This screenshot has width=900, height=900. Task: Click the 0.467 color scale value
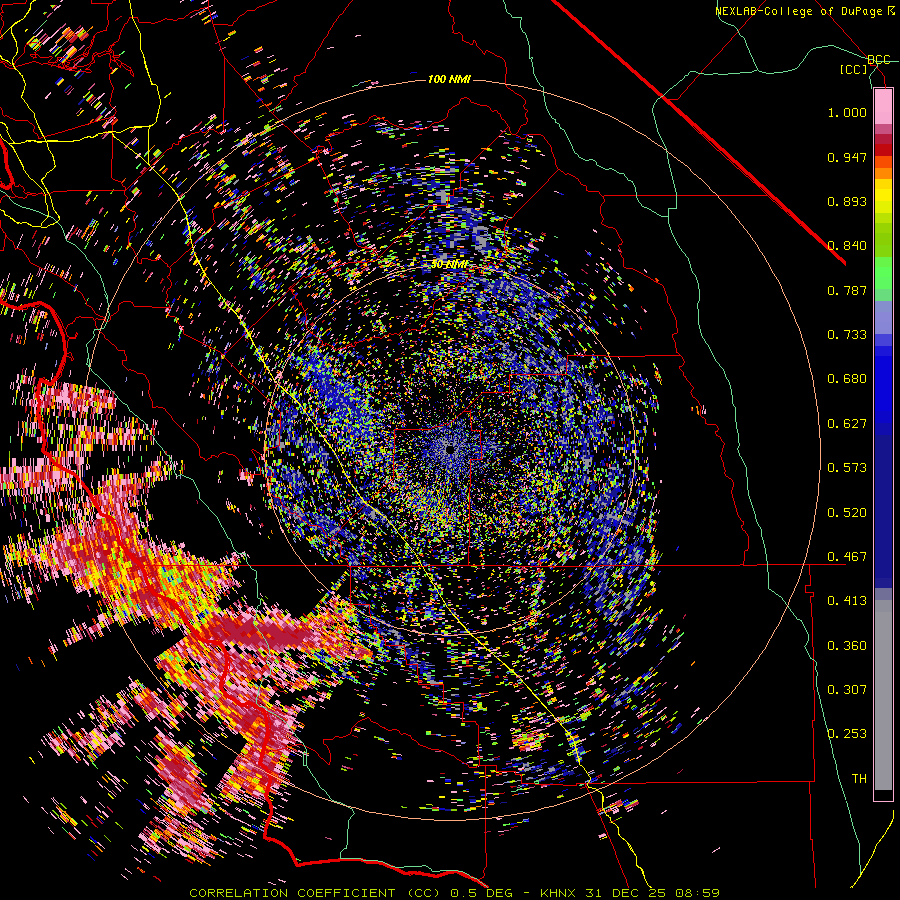point(847,557)
